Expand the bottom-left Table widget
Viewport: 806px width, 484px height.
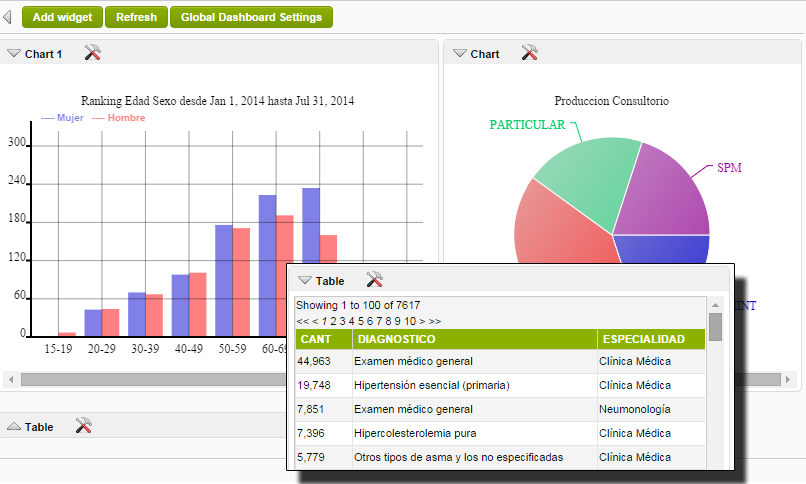pyautogui.click(x=14, y=427)
